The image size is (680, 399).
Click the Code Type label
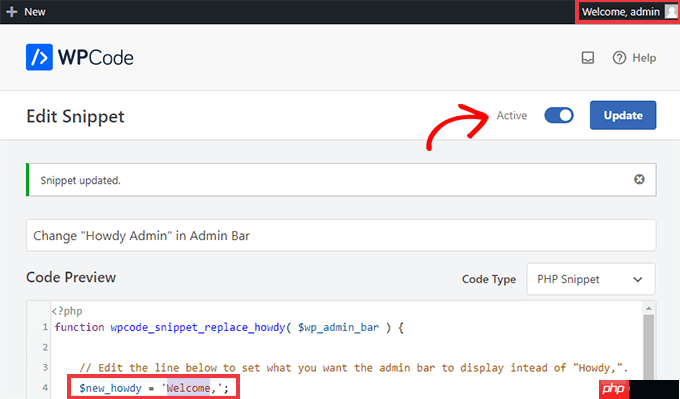pyautogui.click(x=489, y=279)
